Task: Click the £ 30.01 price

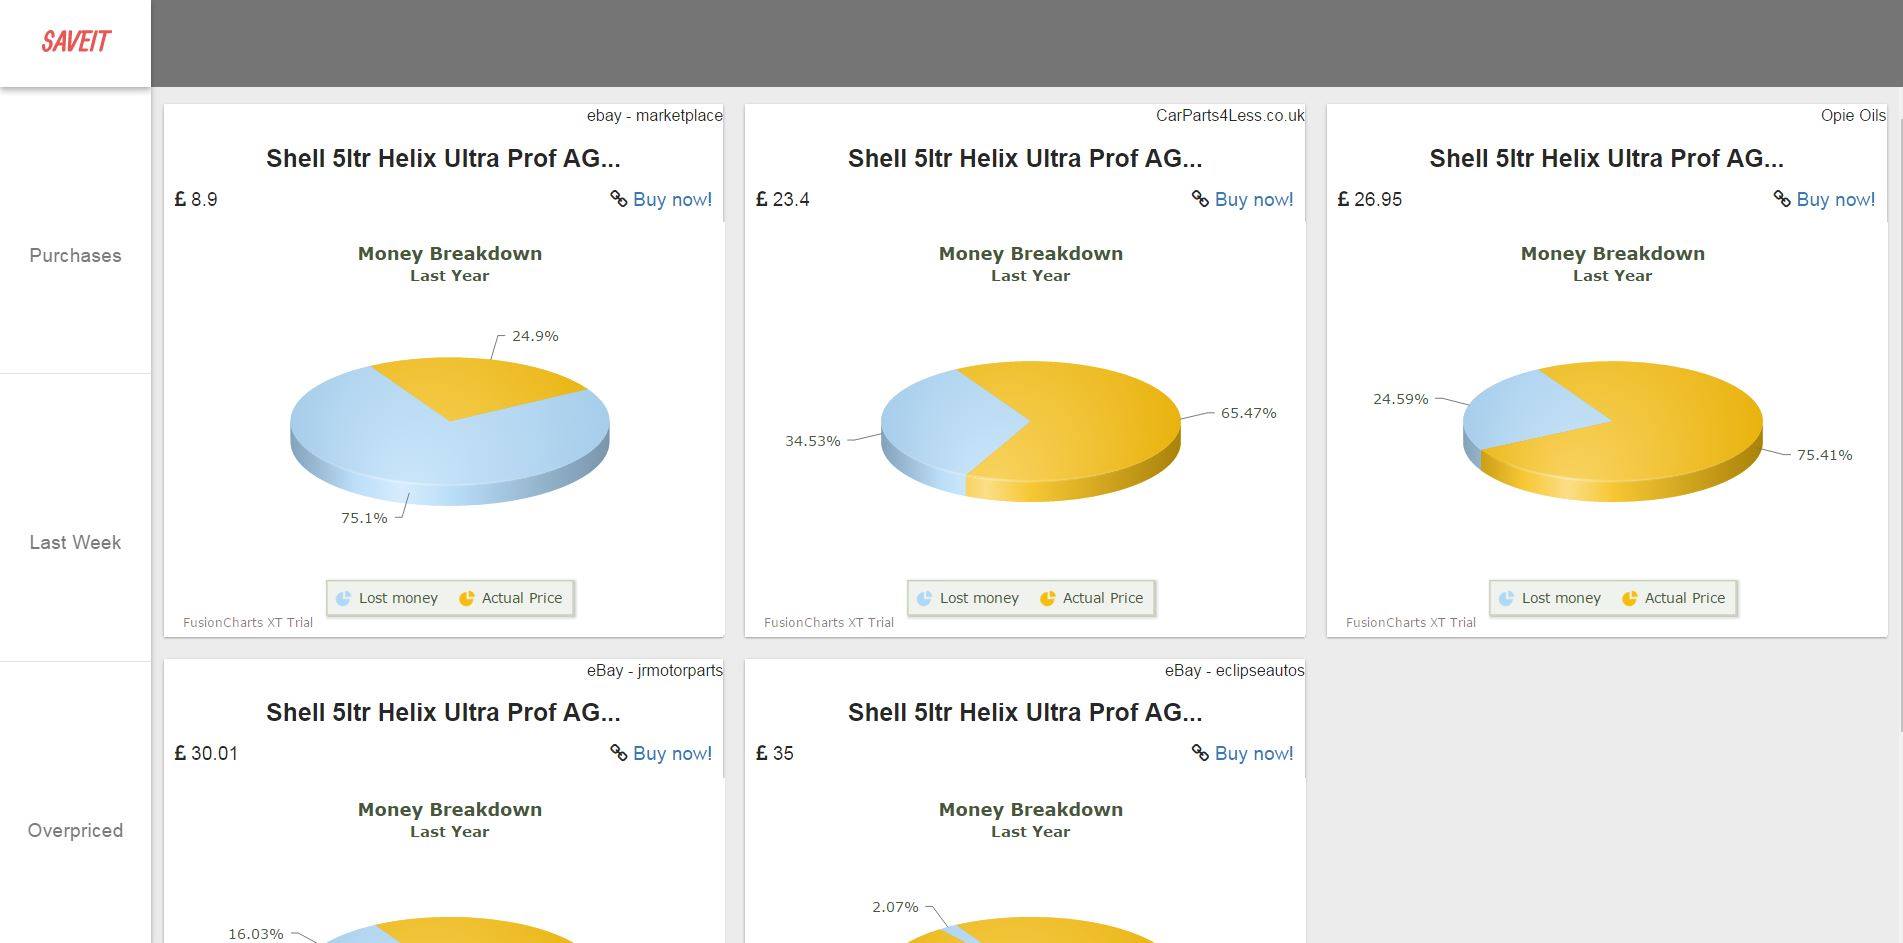Action: pyautogui.click(x=206, y=753)
